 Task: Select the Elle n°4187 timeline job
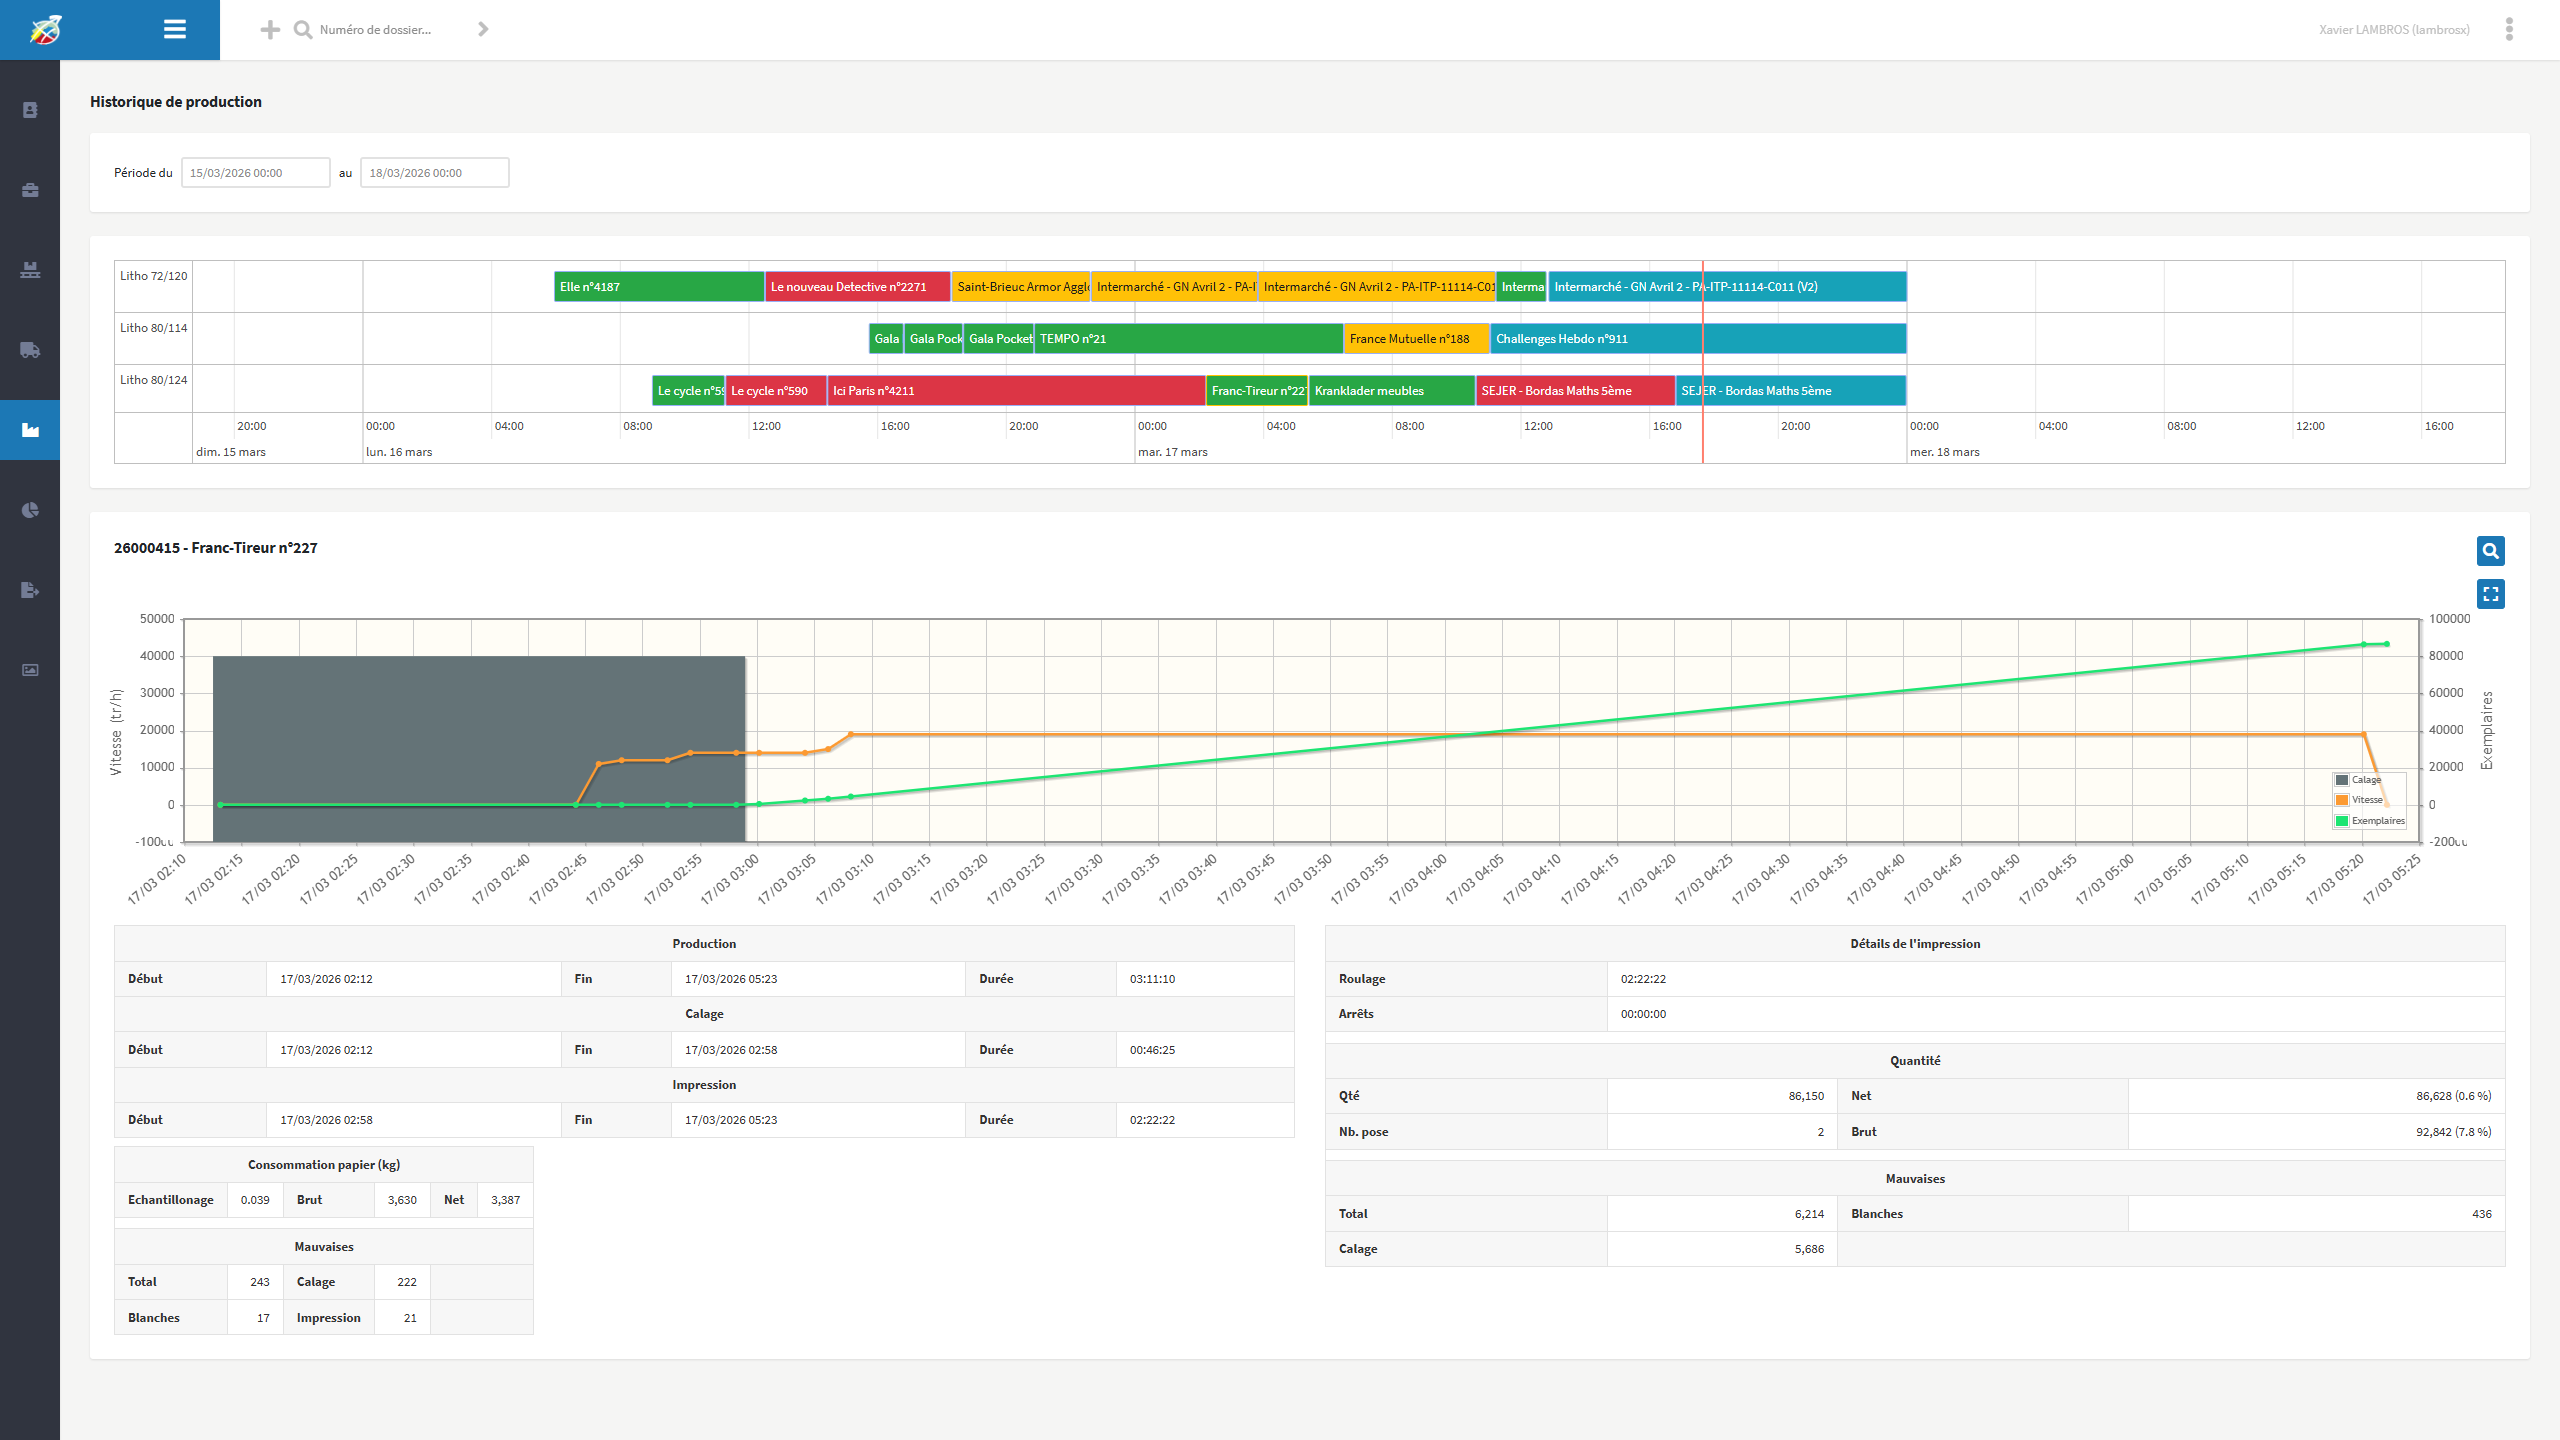pos(658,287)
